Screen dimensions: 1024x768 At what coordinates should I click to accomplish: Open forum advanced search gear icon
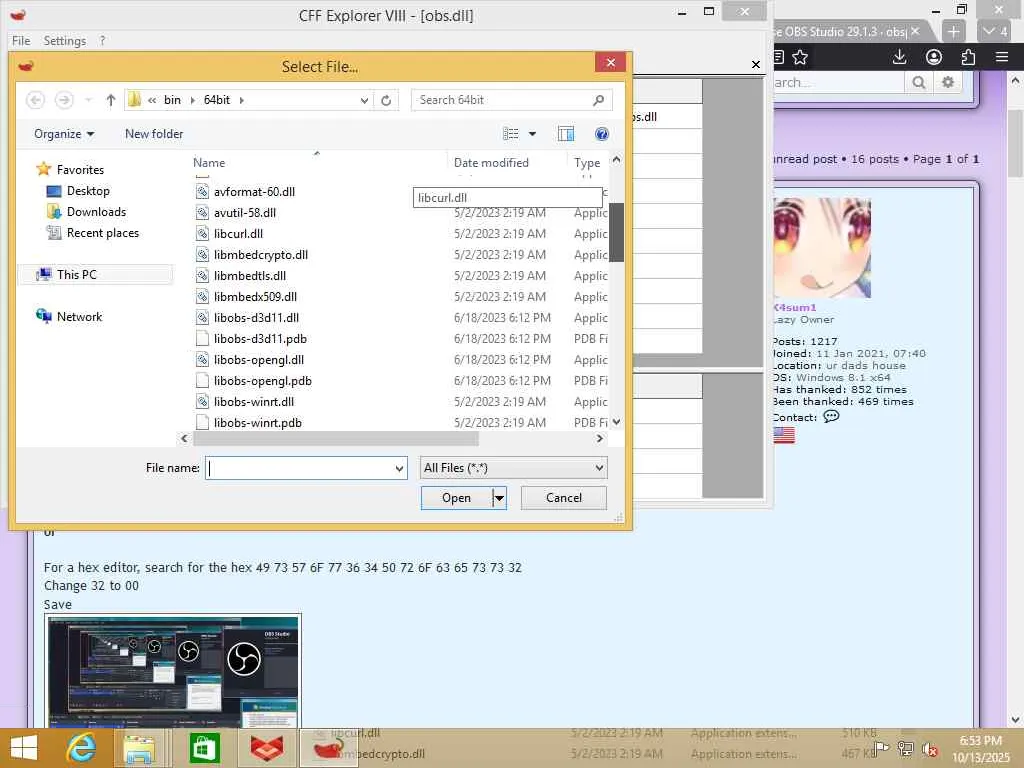(948, 82)
